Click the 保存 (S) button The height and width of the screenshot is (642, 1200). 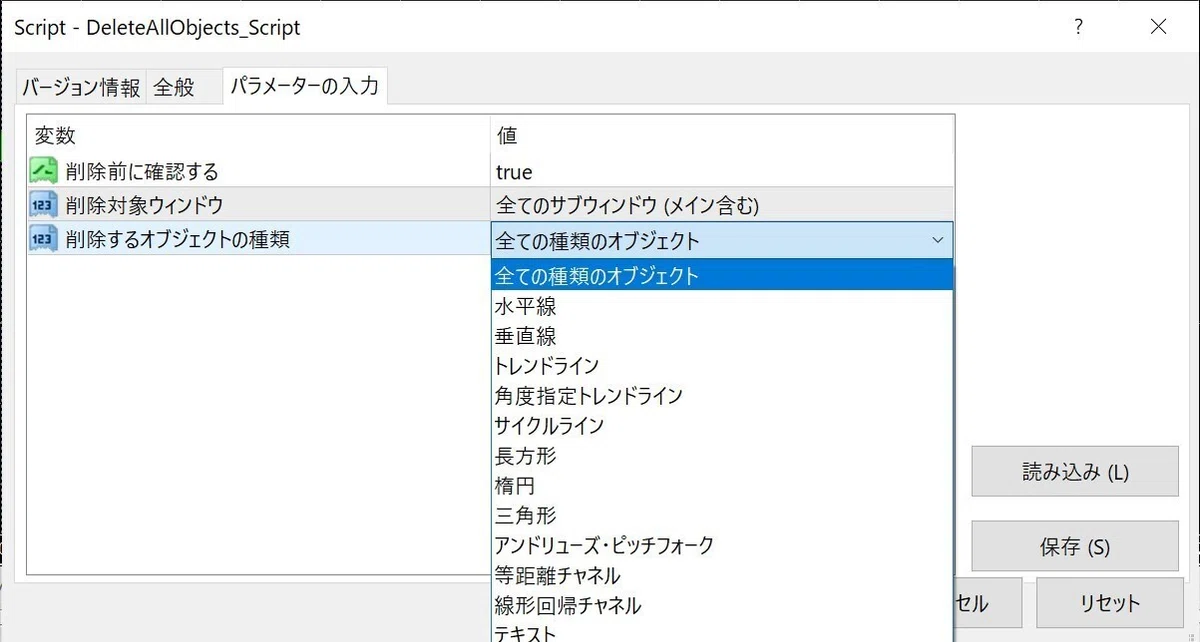(1075, 547)
